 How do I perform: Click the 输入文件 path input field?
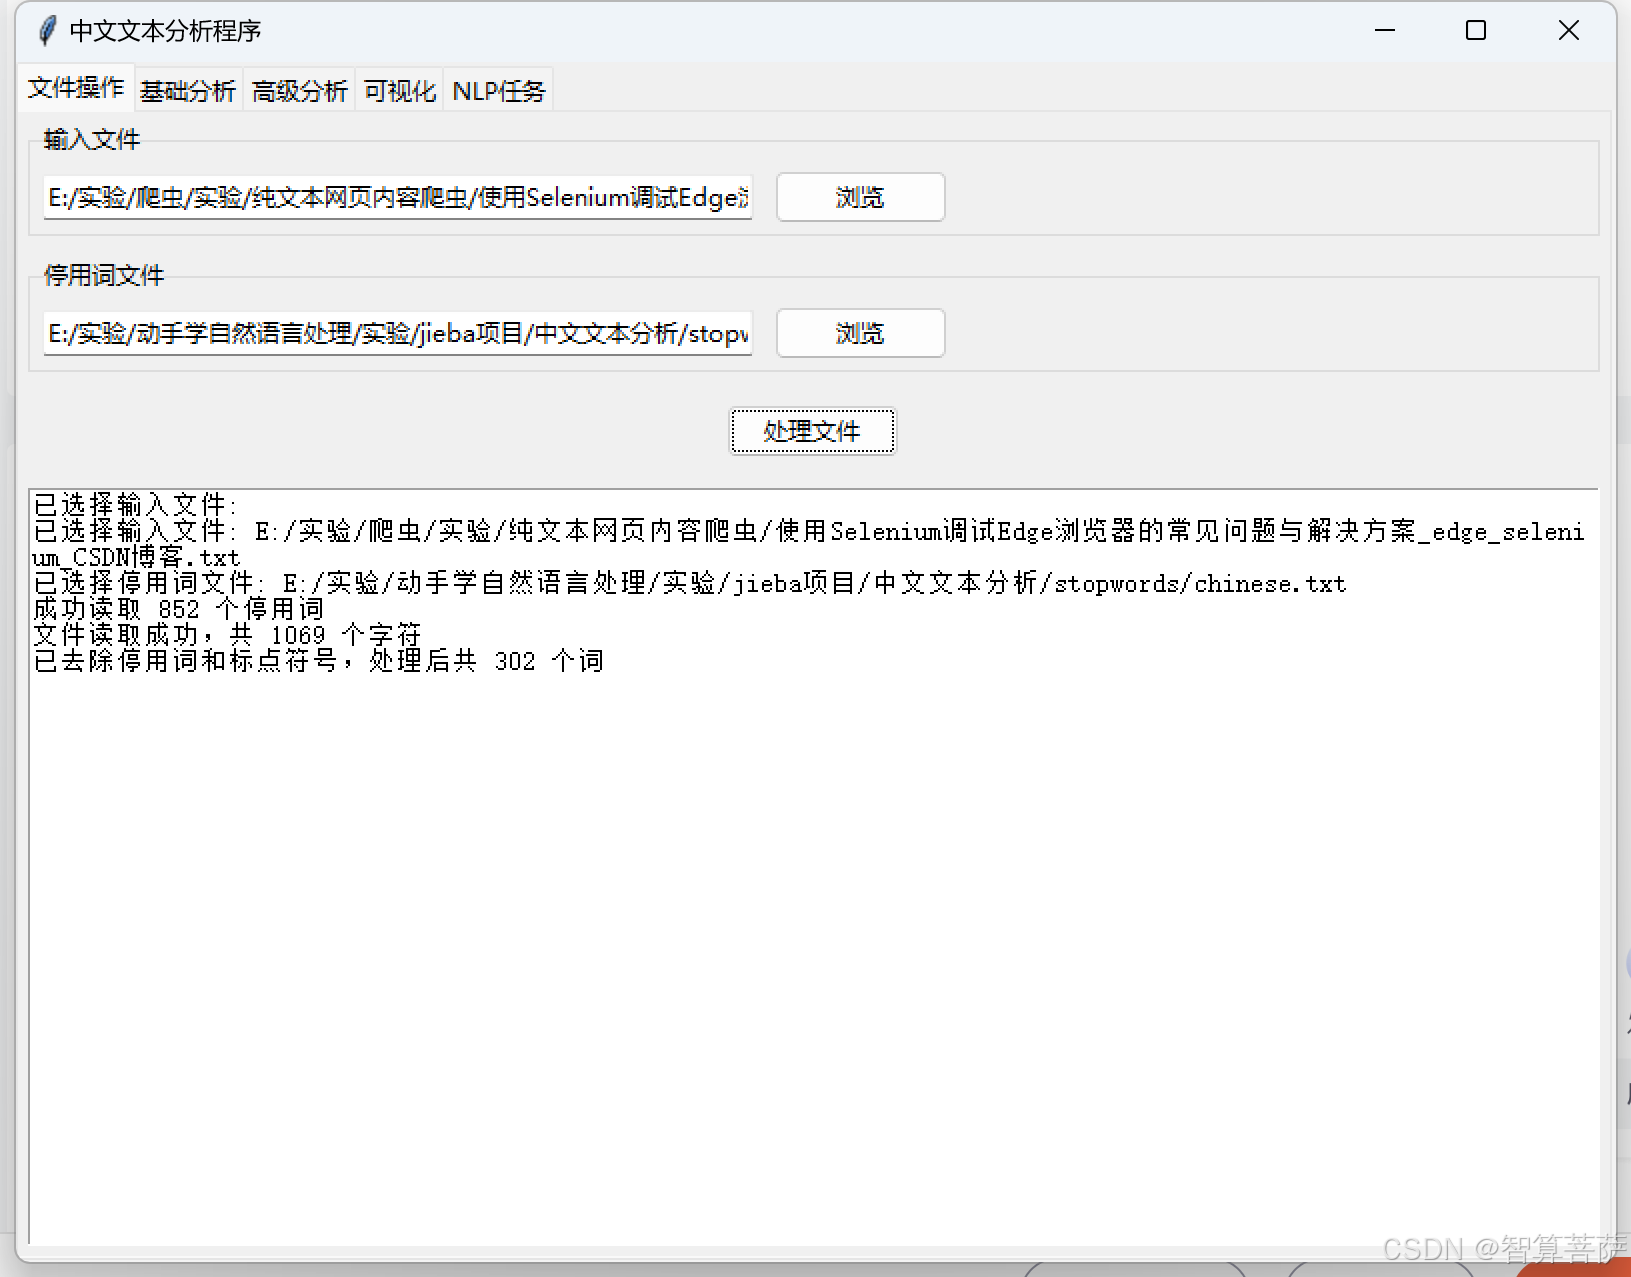point(397,198)
